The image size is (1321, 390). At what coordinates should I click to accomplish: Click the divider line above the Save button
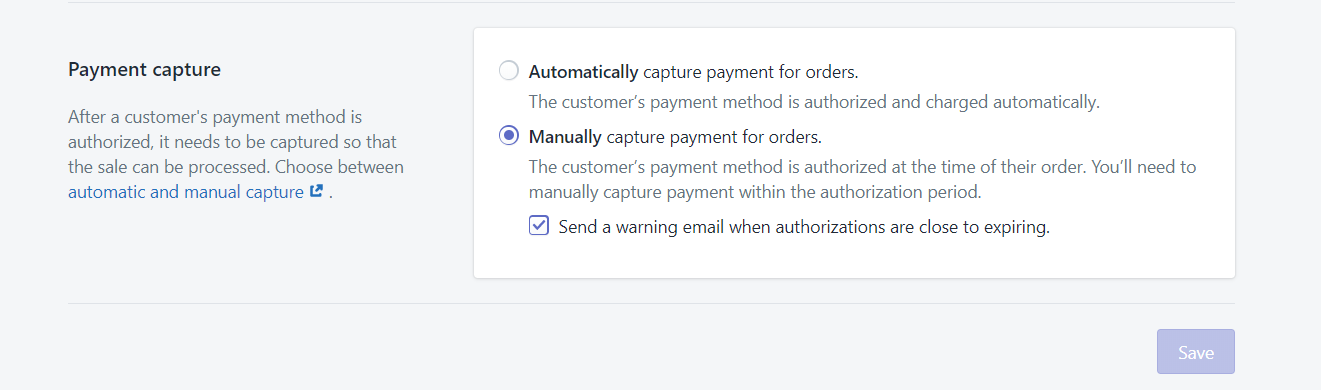pos(651,303)
